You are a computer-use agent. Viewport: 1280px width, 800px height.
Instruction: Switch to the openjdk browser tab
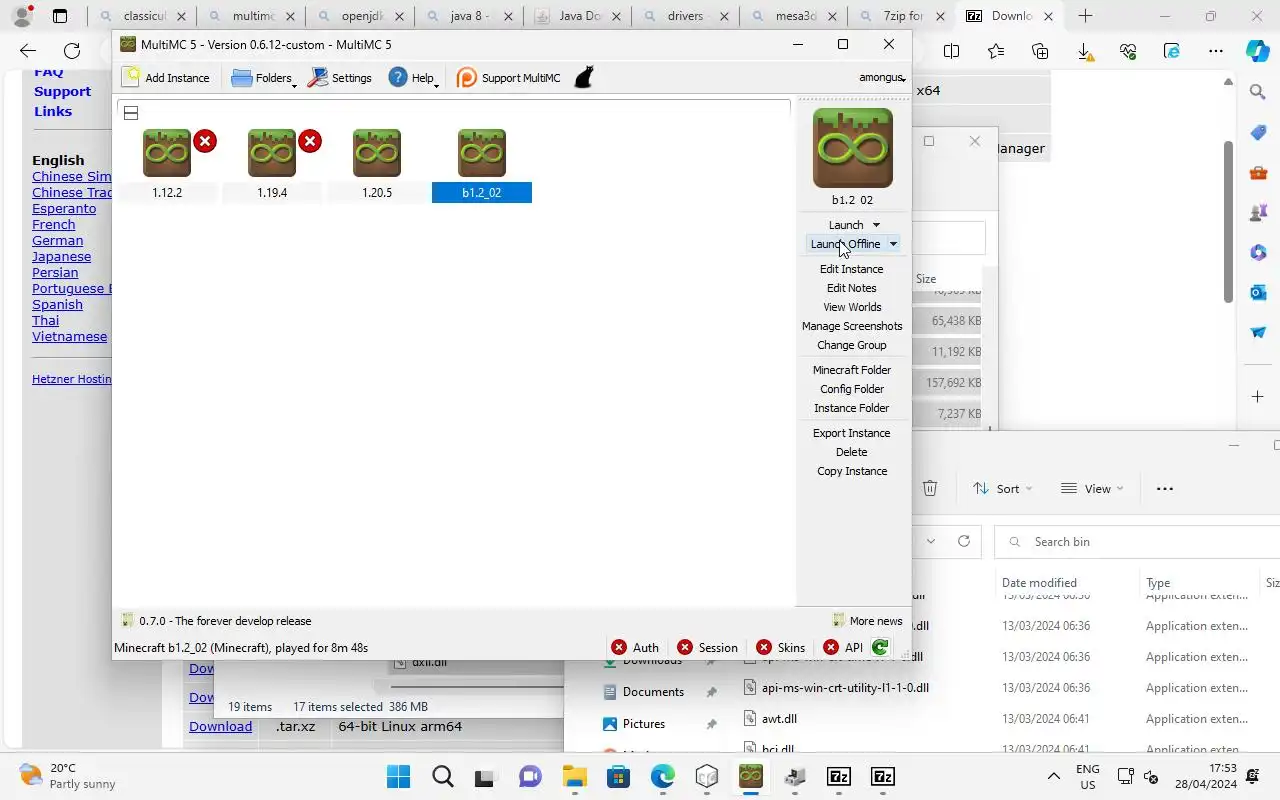(x=359, y=16)
